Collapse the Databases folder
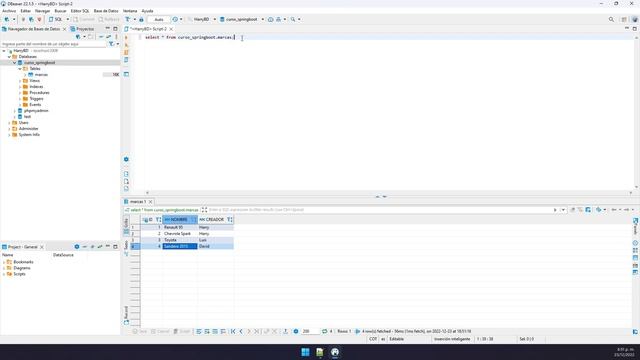 click(9, 57)
